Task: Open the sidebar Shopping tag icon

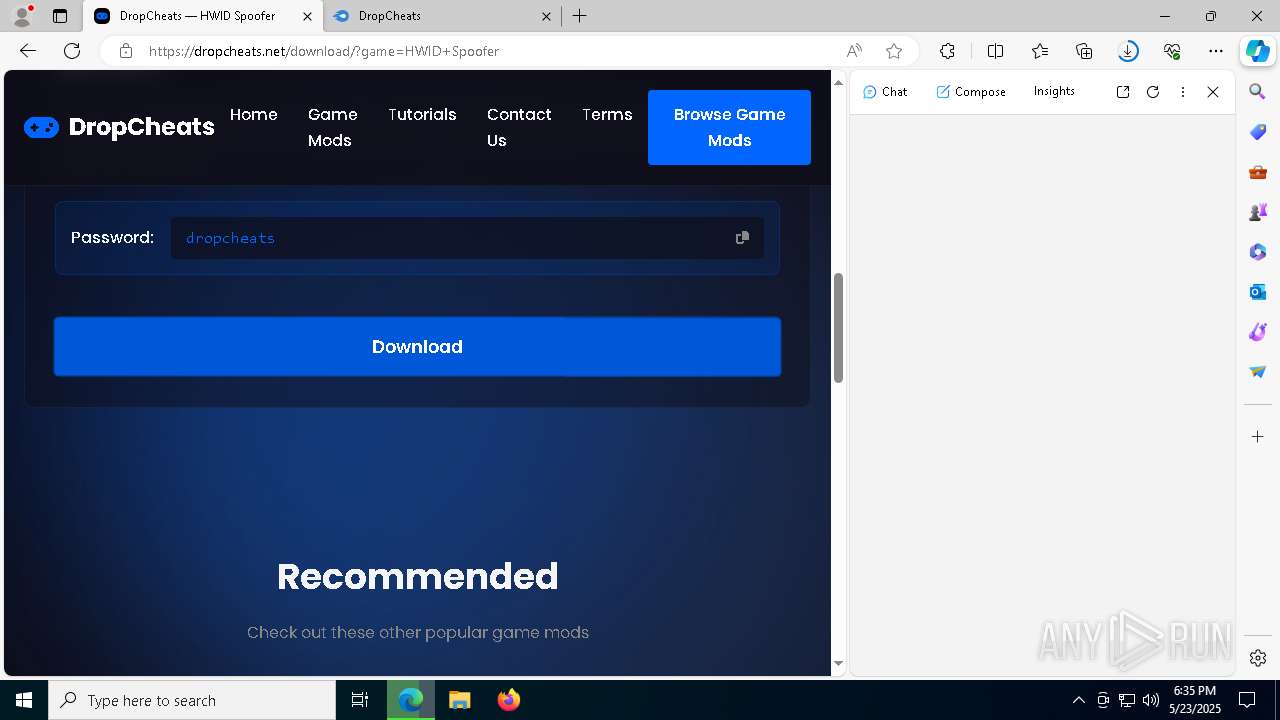Action: [x=1258, y=132]
